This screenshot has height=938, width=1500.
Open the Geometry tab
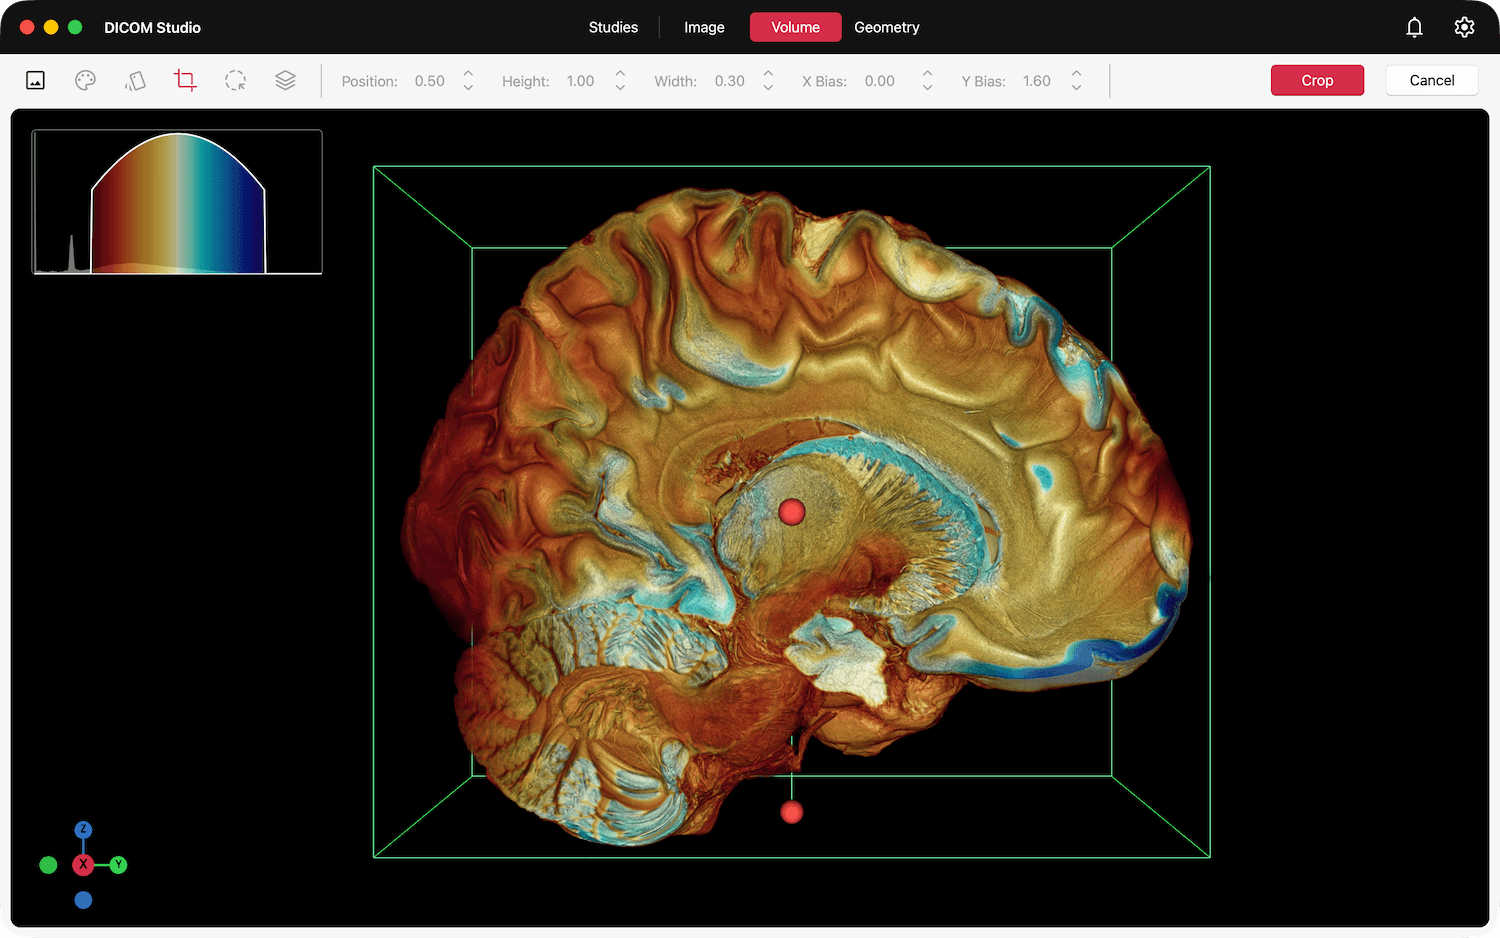pos(887,27)
